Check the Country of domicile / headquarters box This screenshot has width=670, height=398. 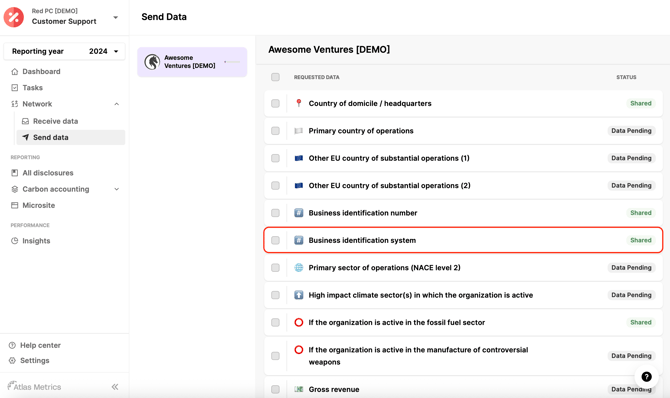[275, 103]
